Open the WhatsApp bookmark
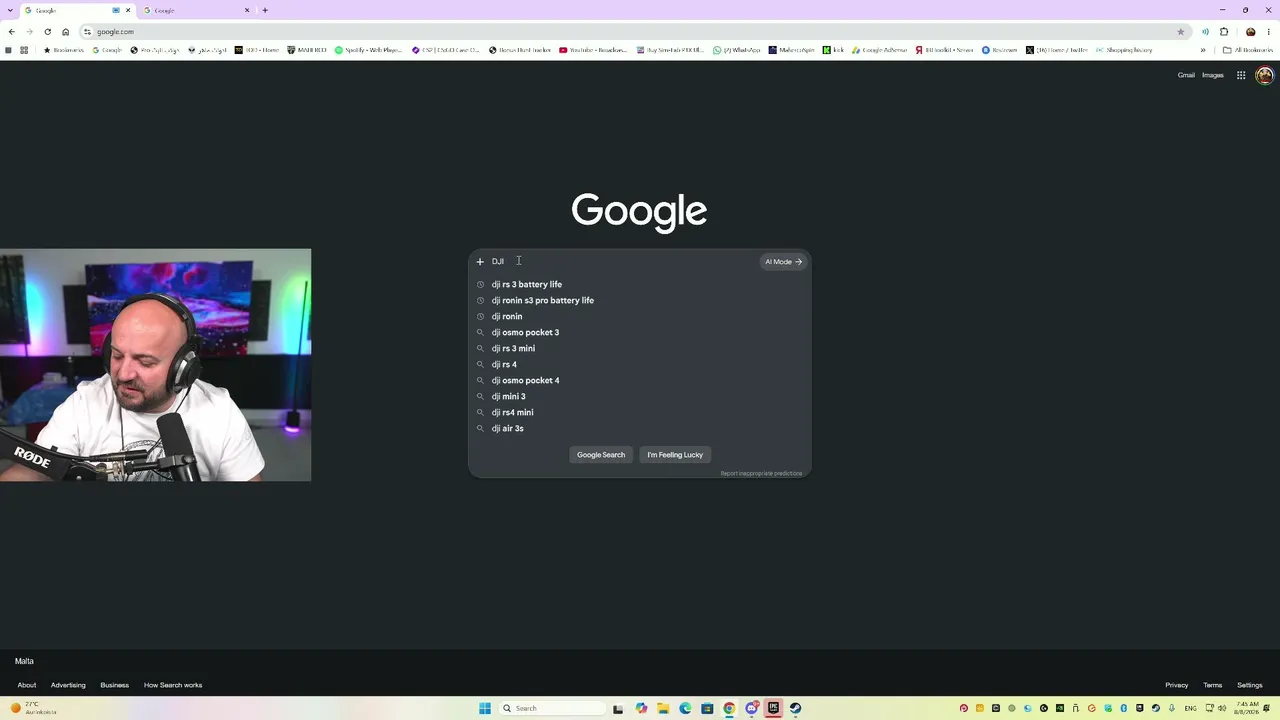The image size is (1280, 720). (736, 50)
